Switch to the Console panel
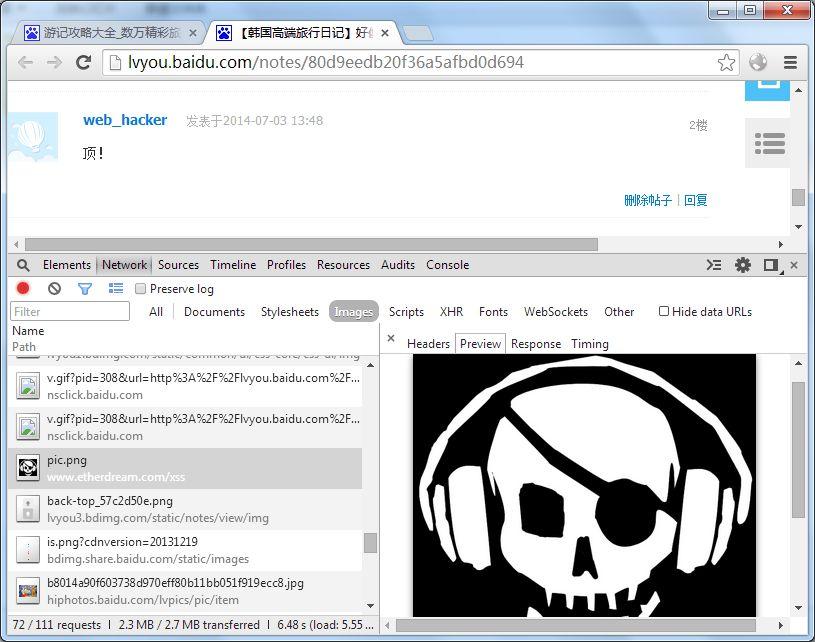Screen dimensions: 815x642 (x=447, y=265)
